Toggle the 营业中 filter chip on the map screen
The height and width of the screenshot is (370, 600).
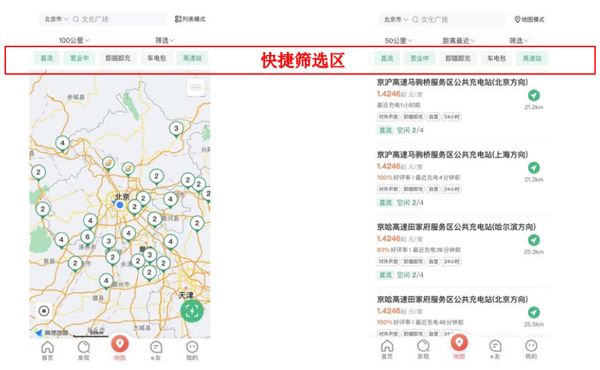click(79, 58)
